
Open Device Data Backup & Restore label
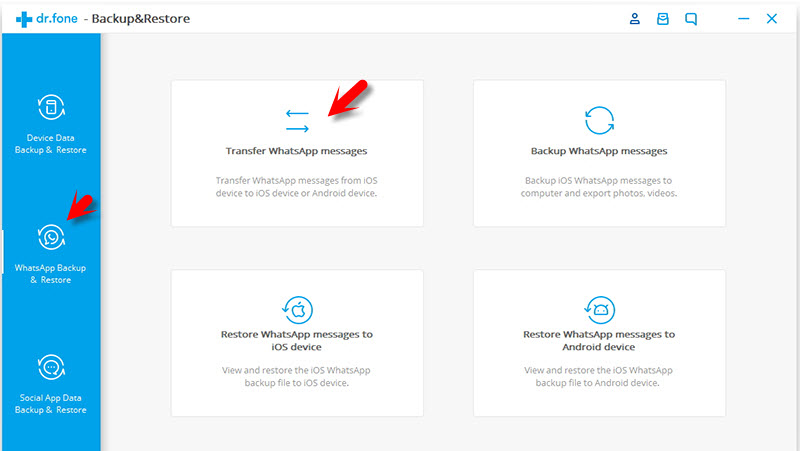click(x=51, y=144)
